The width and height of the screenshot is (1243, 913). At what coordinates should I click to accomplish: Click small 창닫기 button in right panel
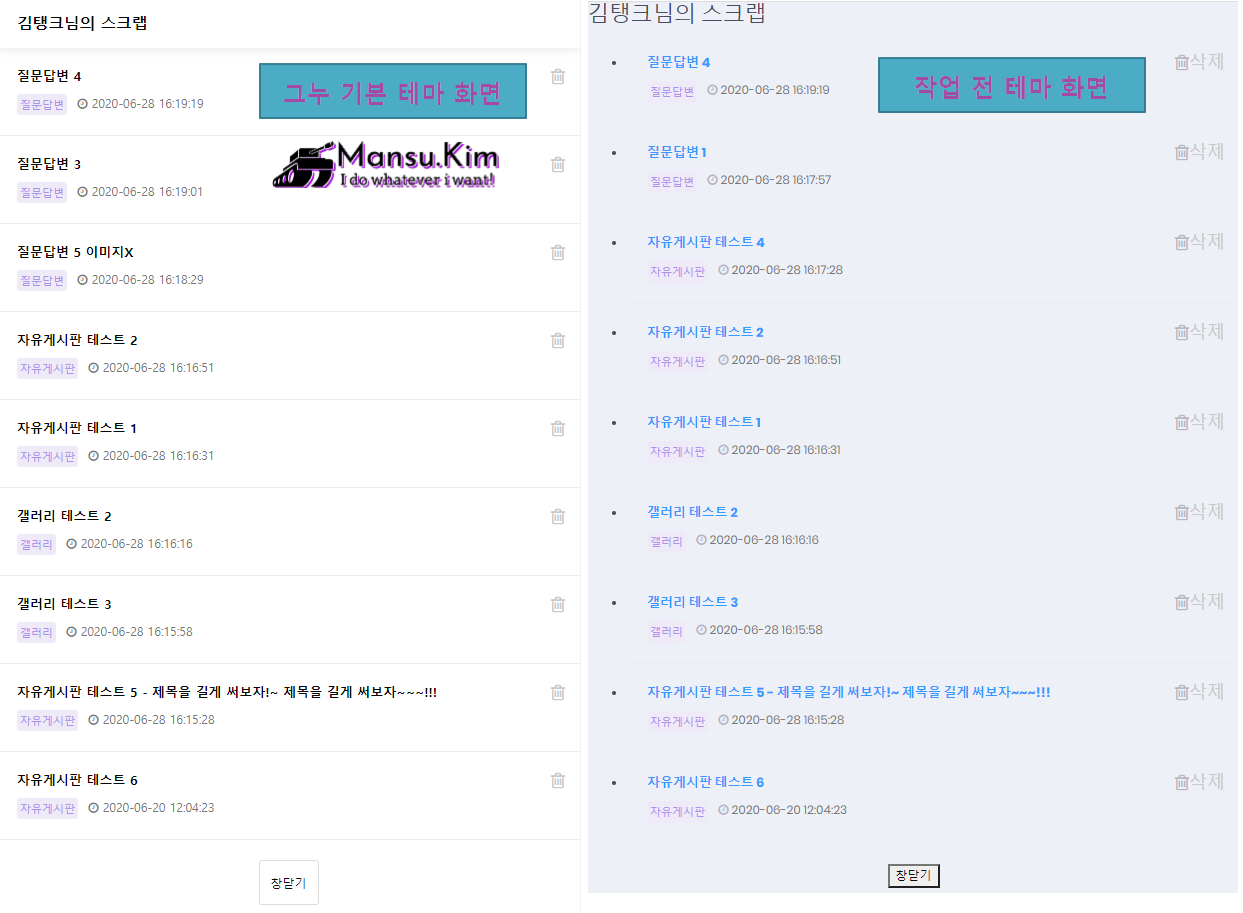(x=914, y=876)
